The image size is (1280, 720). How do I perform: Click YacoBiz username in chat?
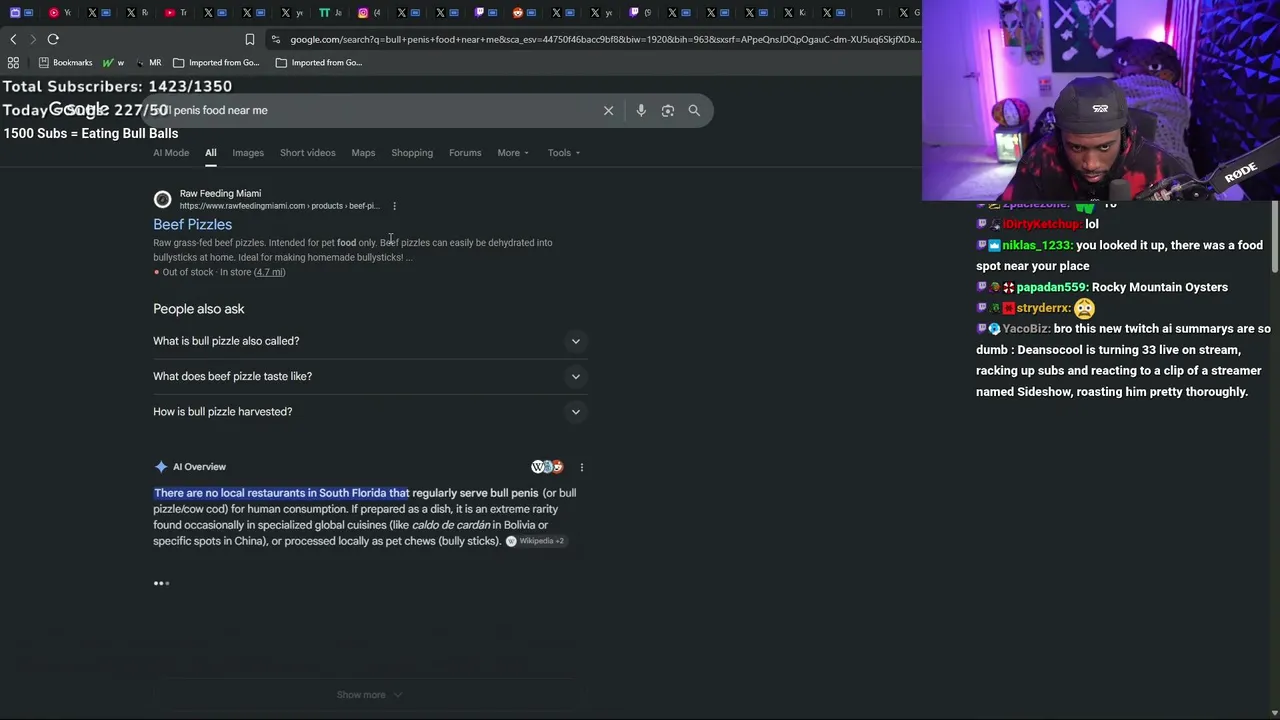pos(1025,329)
